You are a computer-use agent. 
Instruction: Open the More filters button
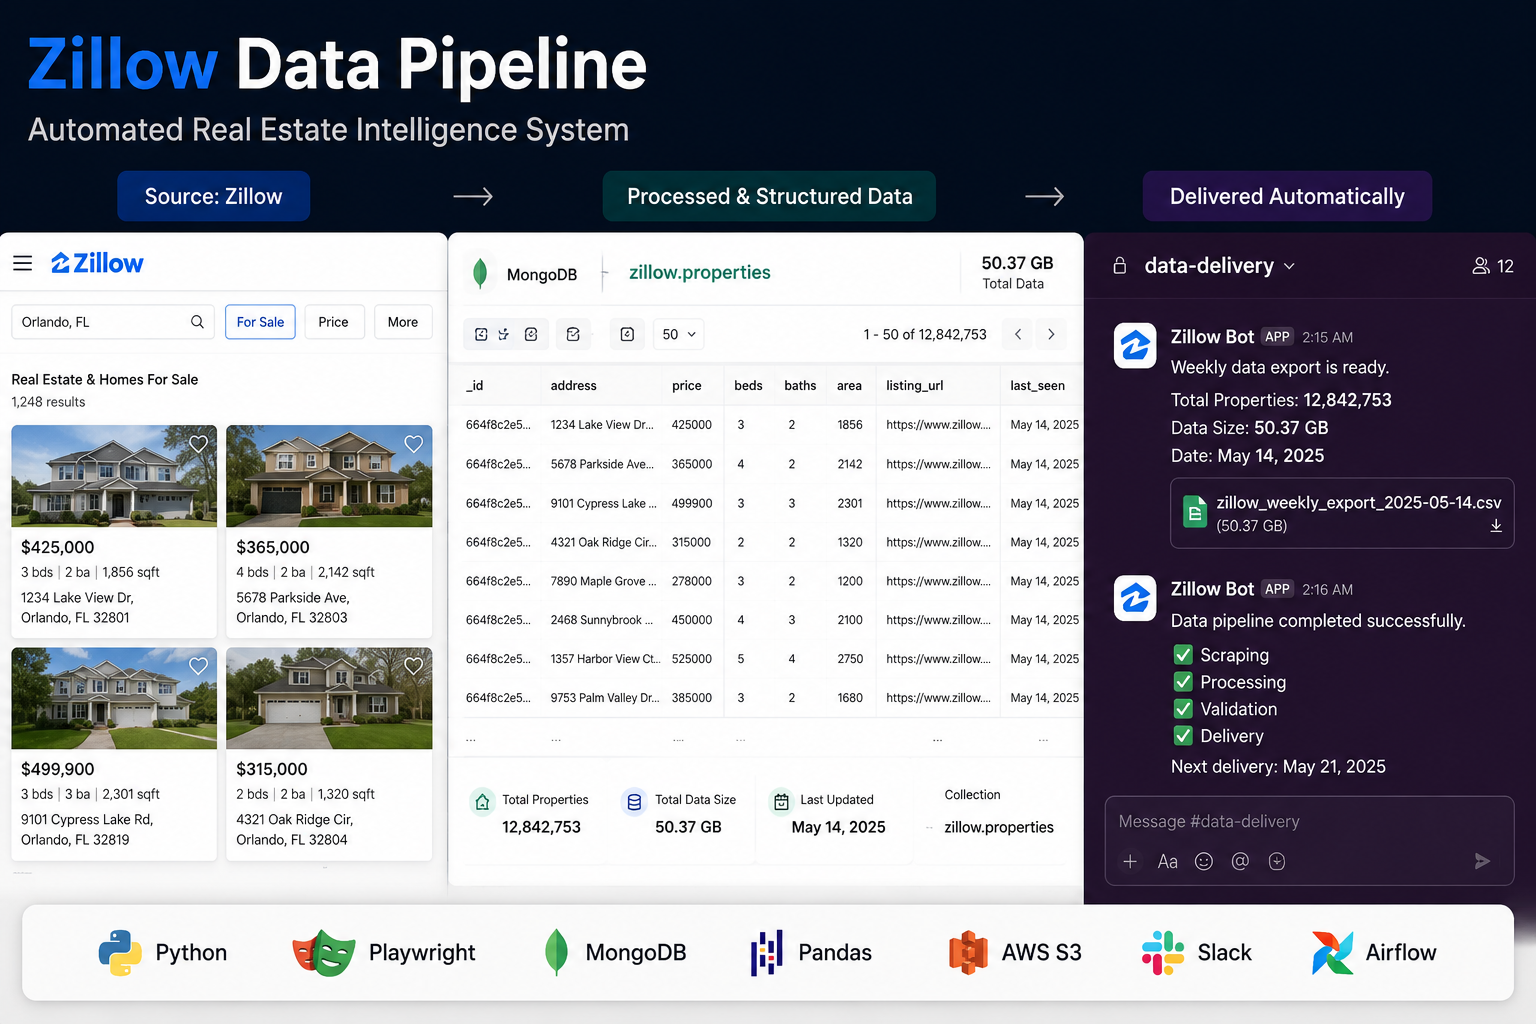pos(403,322)
